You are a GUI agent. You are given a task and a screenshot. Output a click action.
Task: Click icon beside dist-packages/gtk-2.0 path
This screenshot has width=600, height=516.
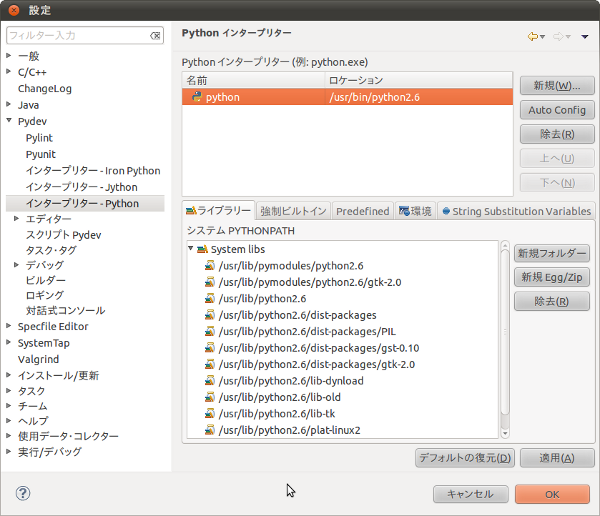tap(209, 364)
